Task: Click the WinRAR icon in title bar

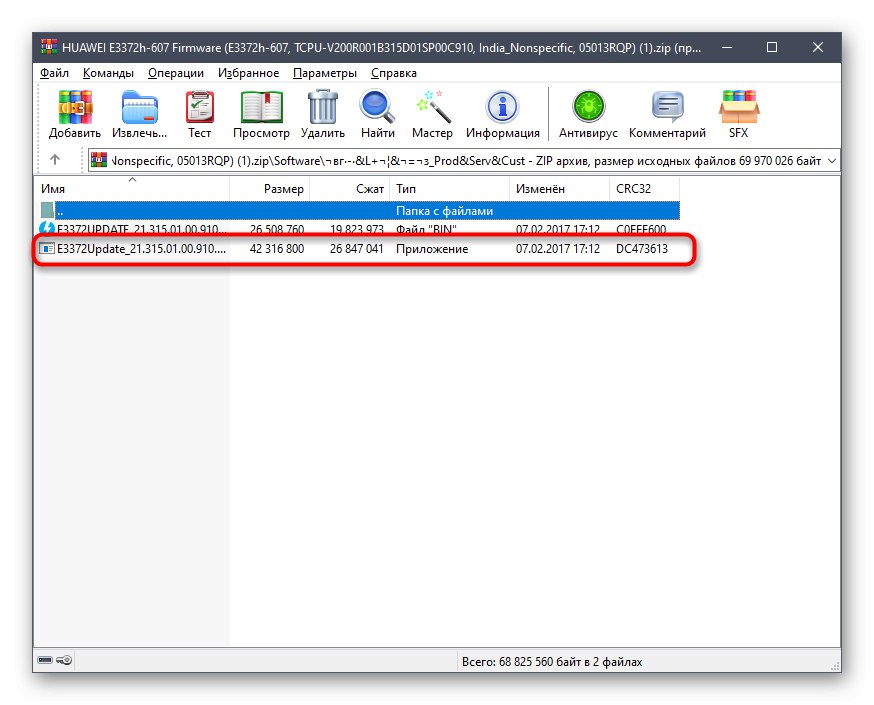Action: (49, 47)
